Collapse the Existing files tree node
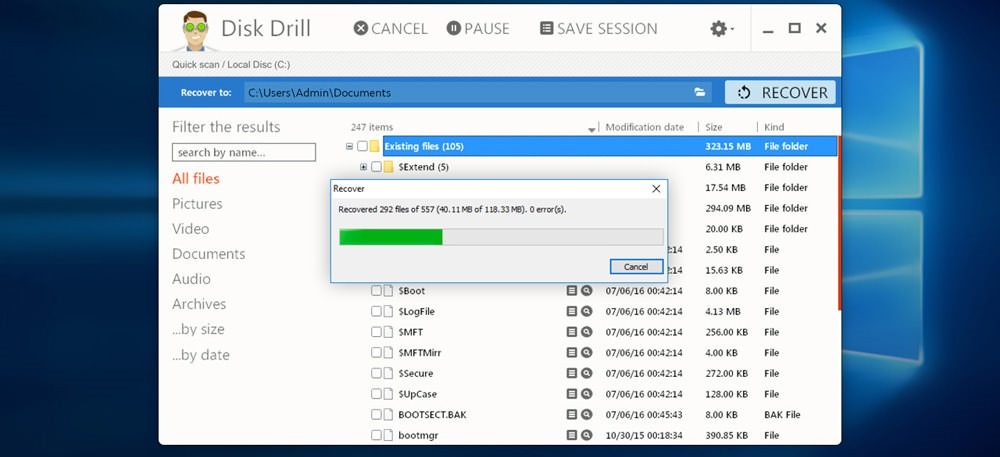 (349, 147)
